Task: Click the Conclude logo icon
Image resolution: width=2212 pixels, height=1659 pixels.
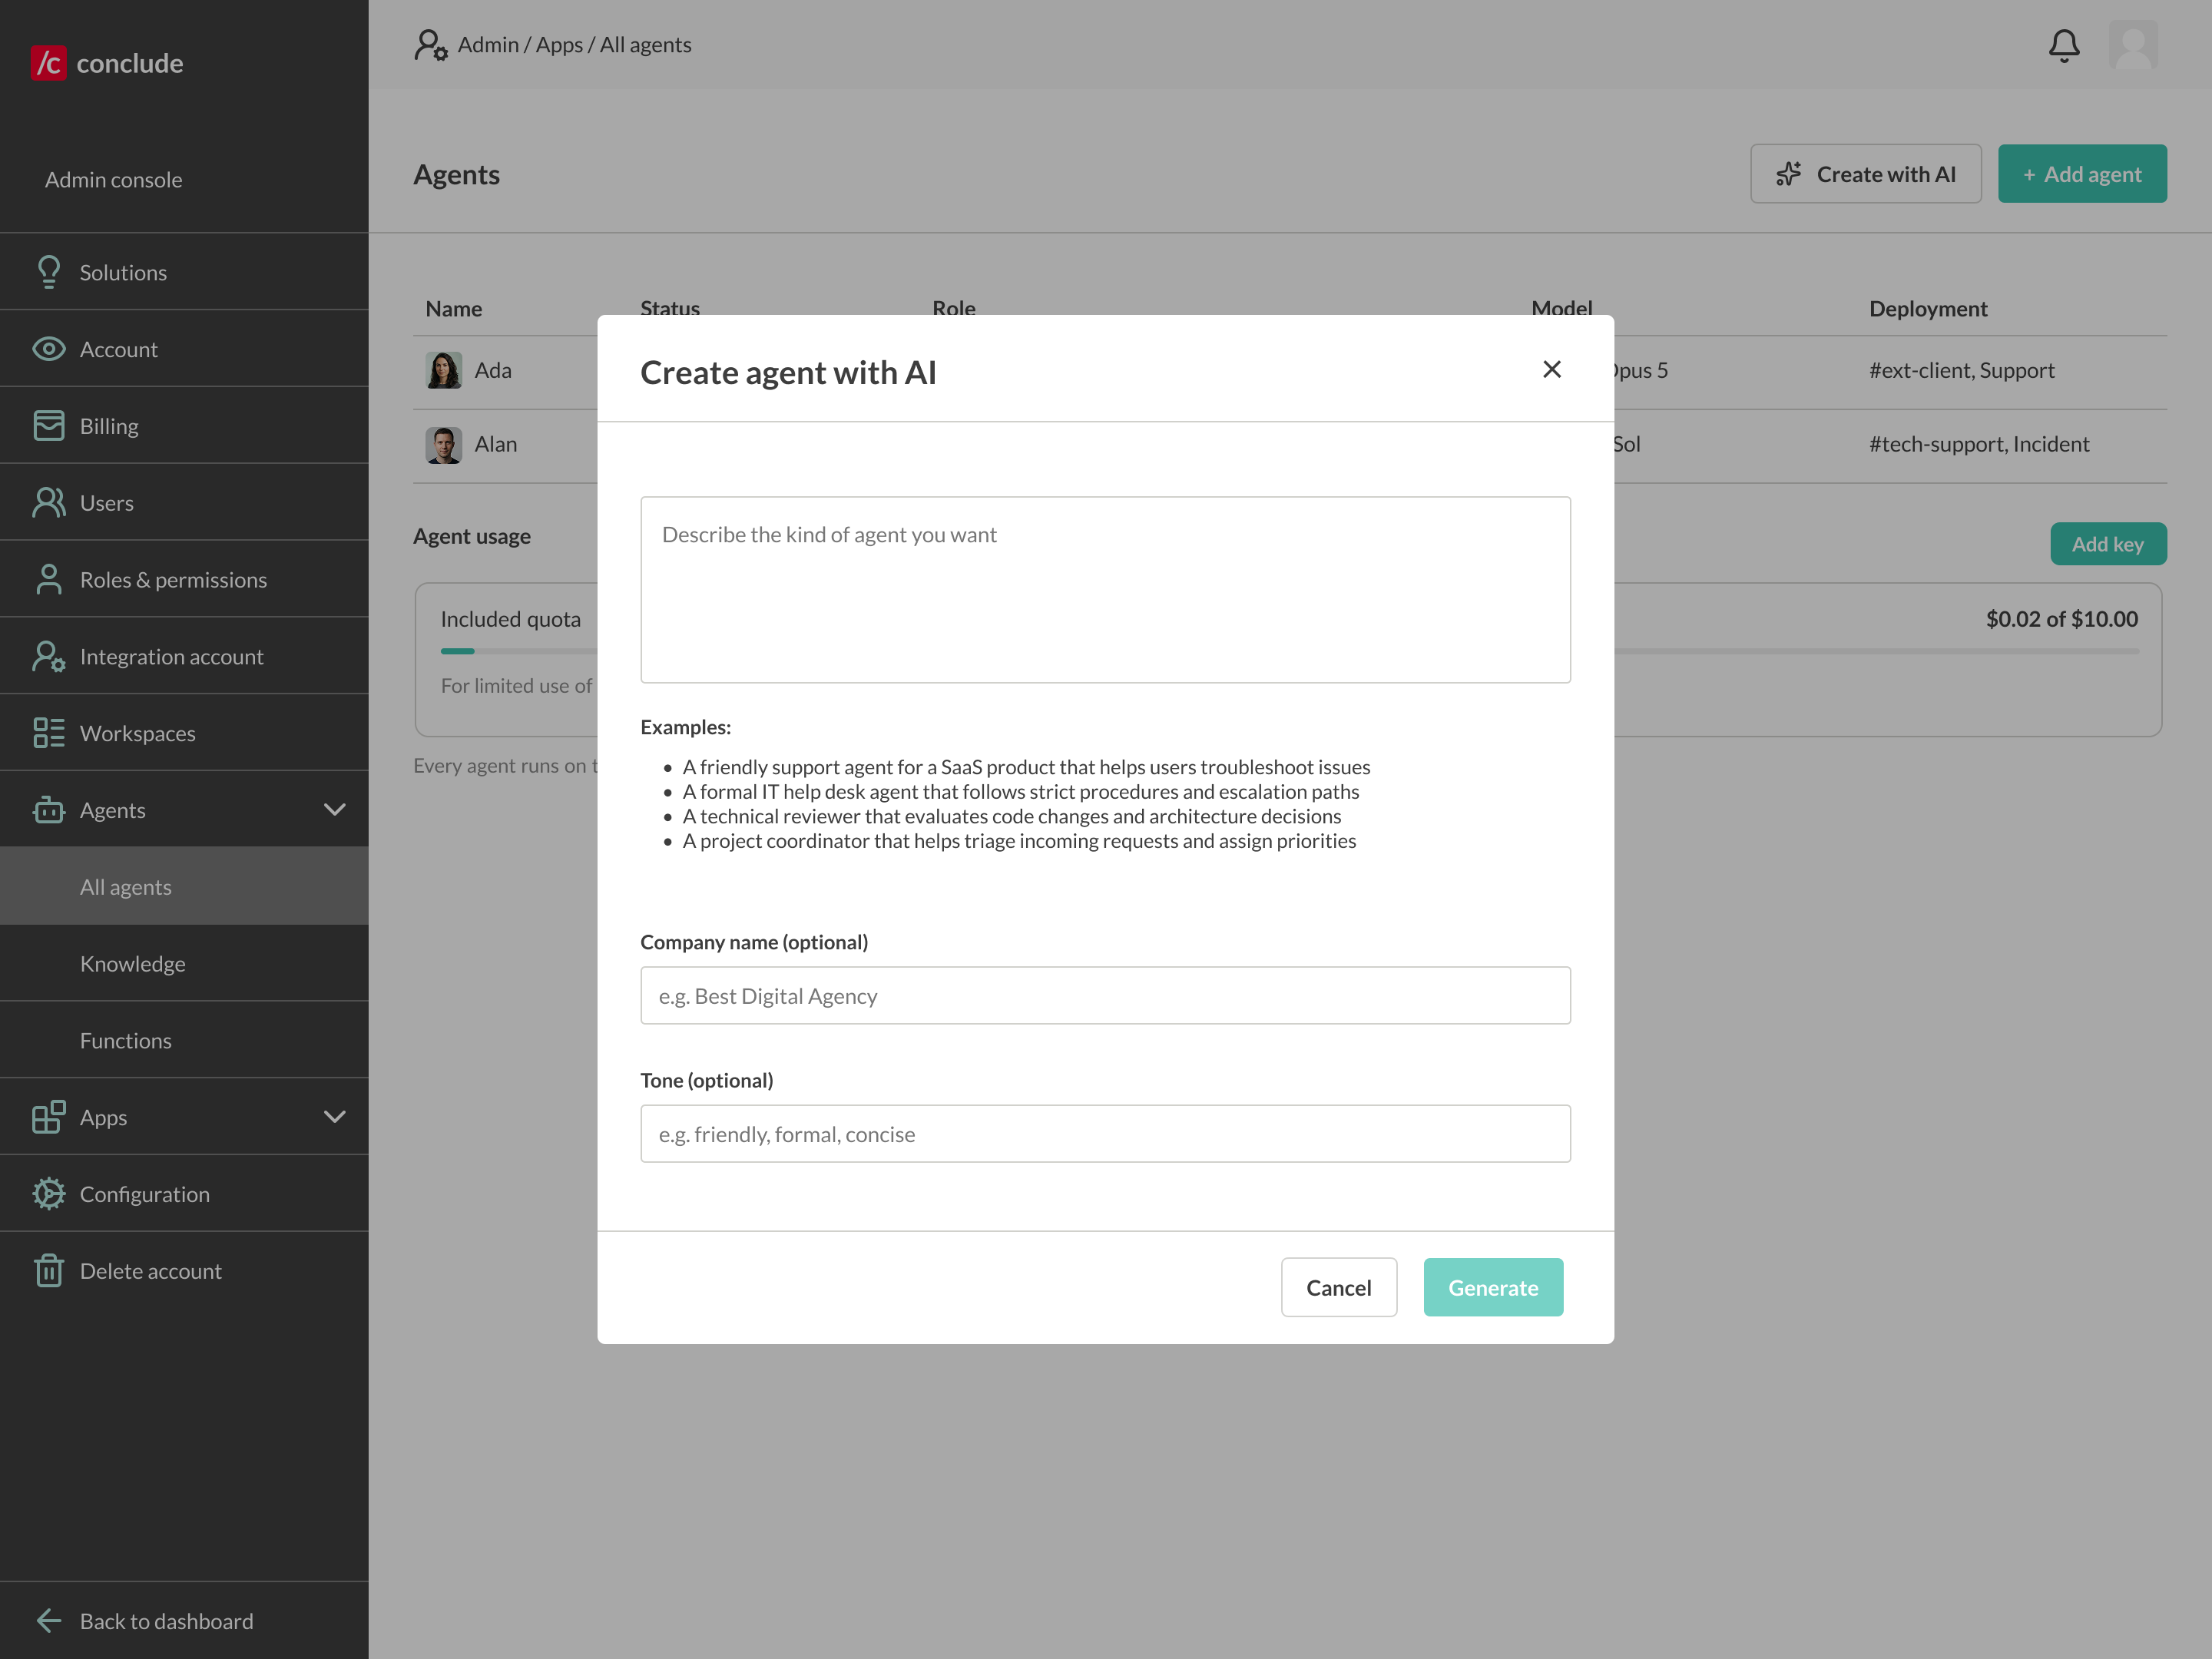Action: 48,63
